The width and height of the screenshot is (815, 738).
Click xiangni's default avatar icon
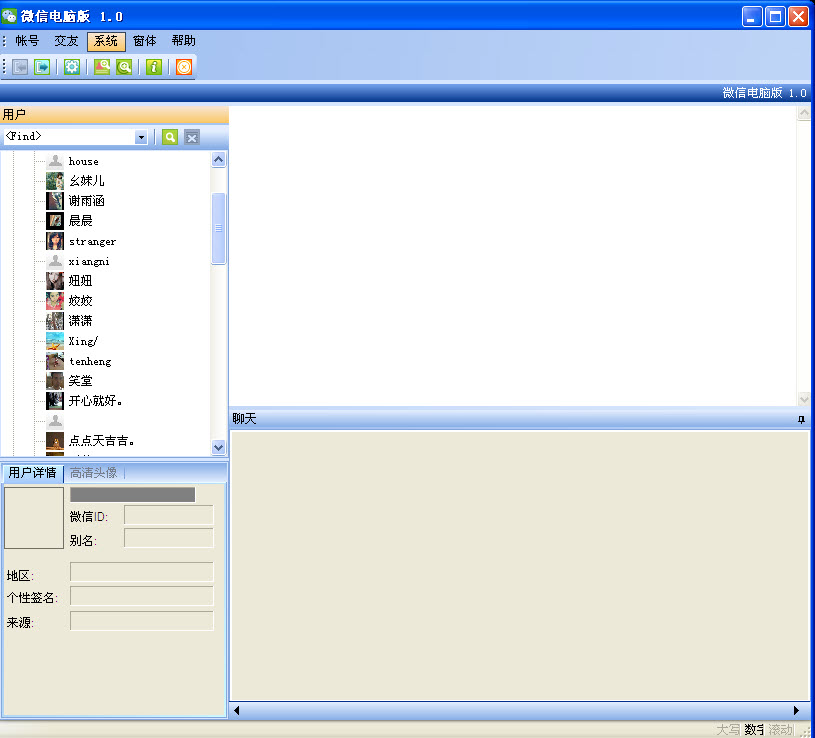[55, 261]
